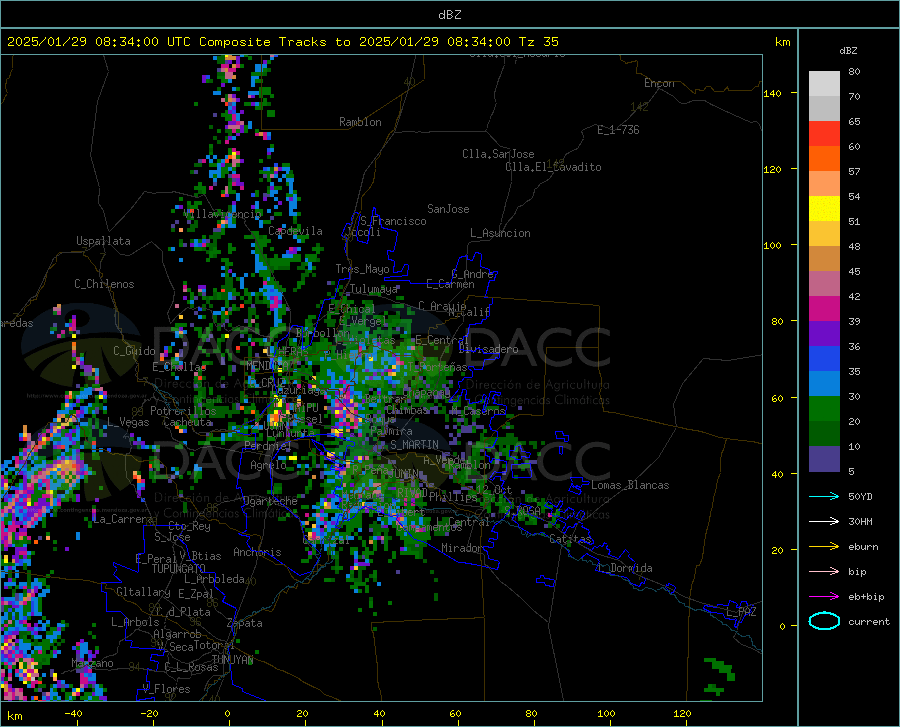Click the TUPUNGATO map label
Viewport: 900px width, 727px height.
179,569
